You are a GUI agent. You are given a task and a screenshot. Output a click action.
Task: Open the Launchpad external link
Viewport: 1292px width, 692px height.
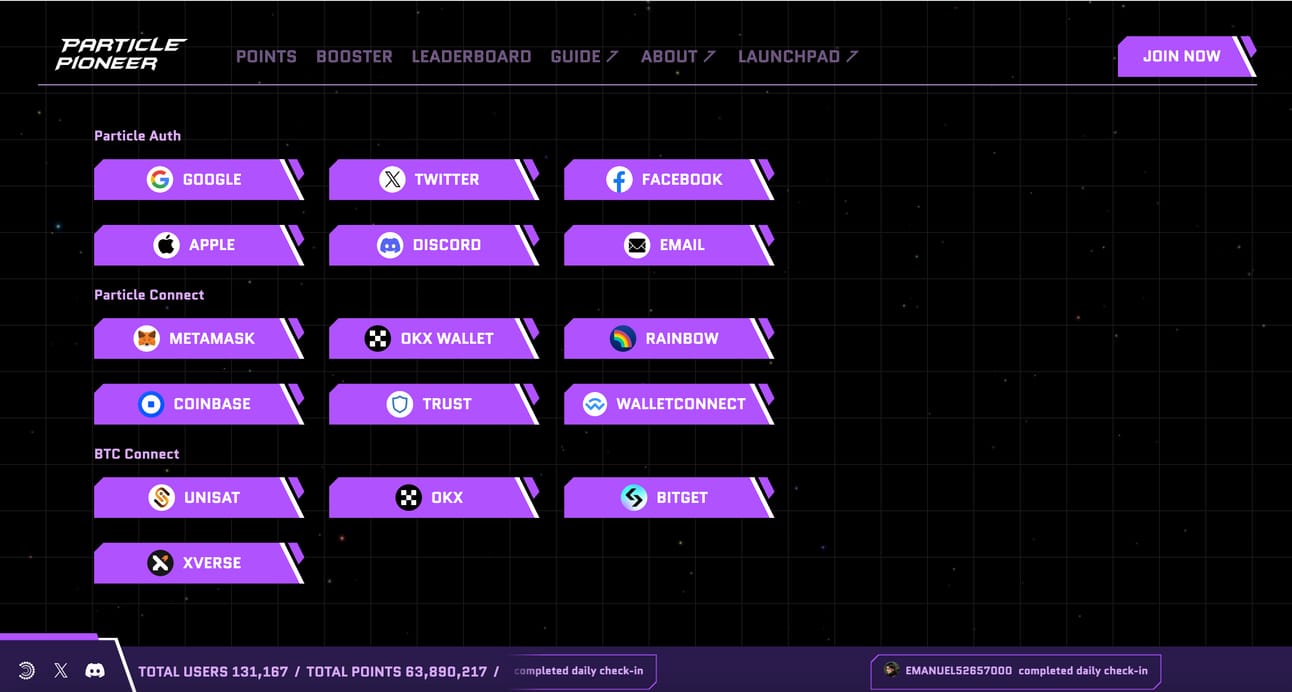coord(798,57)
